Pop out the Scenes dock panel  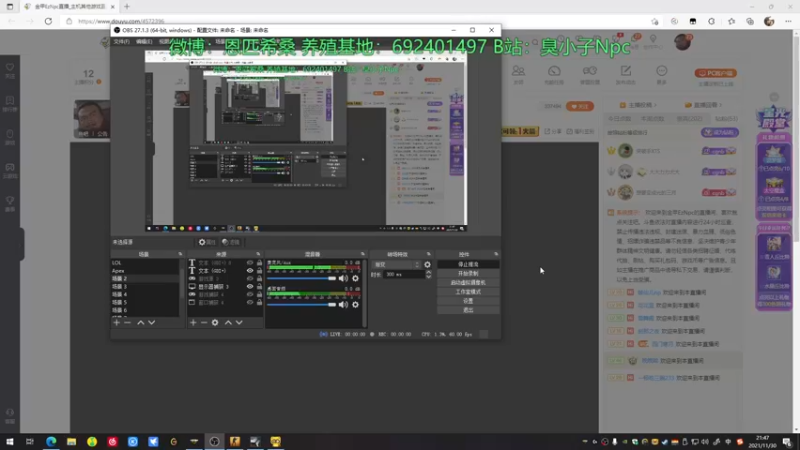[x=180, y=254]
